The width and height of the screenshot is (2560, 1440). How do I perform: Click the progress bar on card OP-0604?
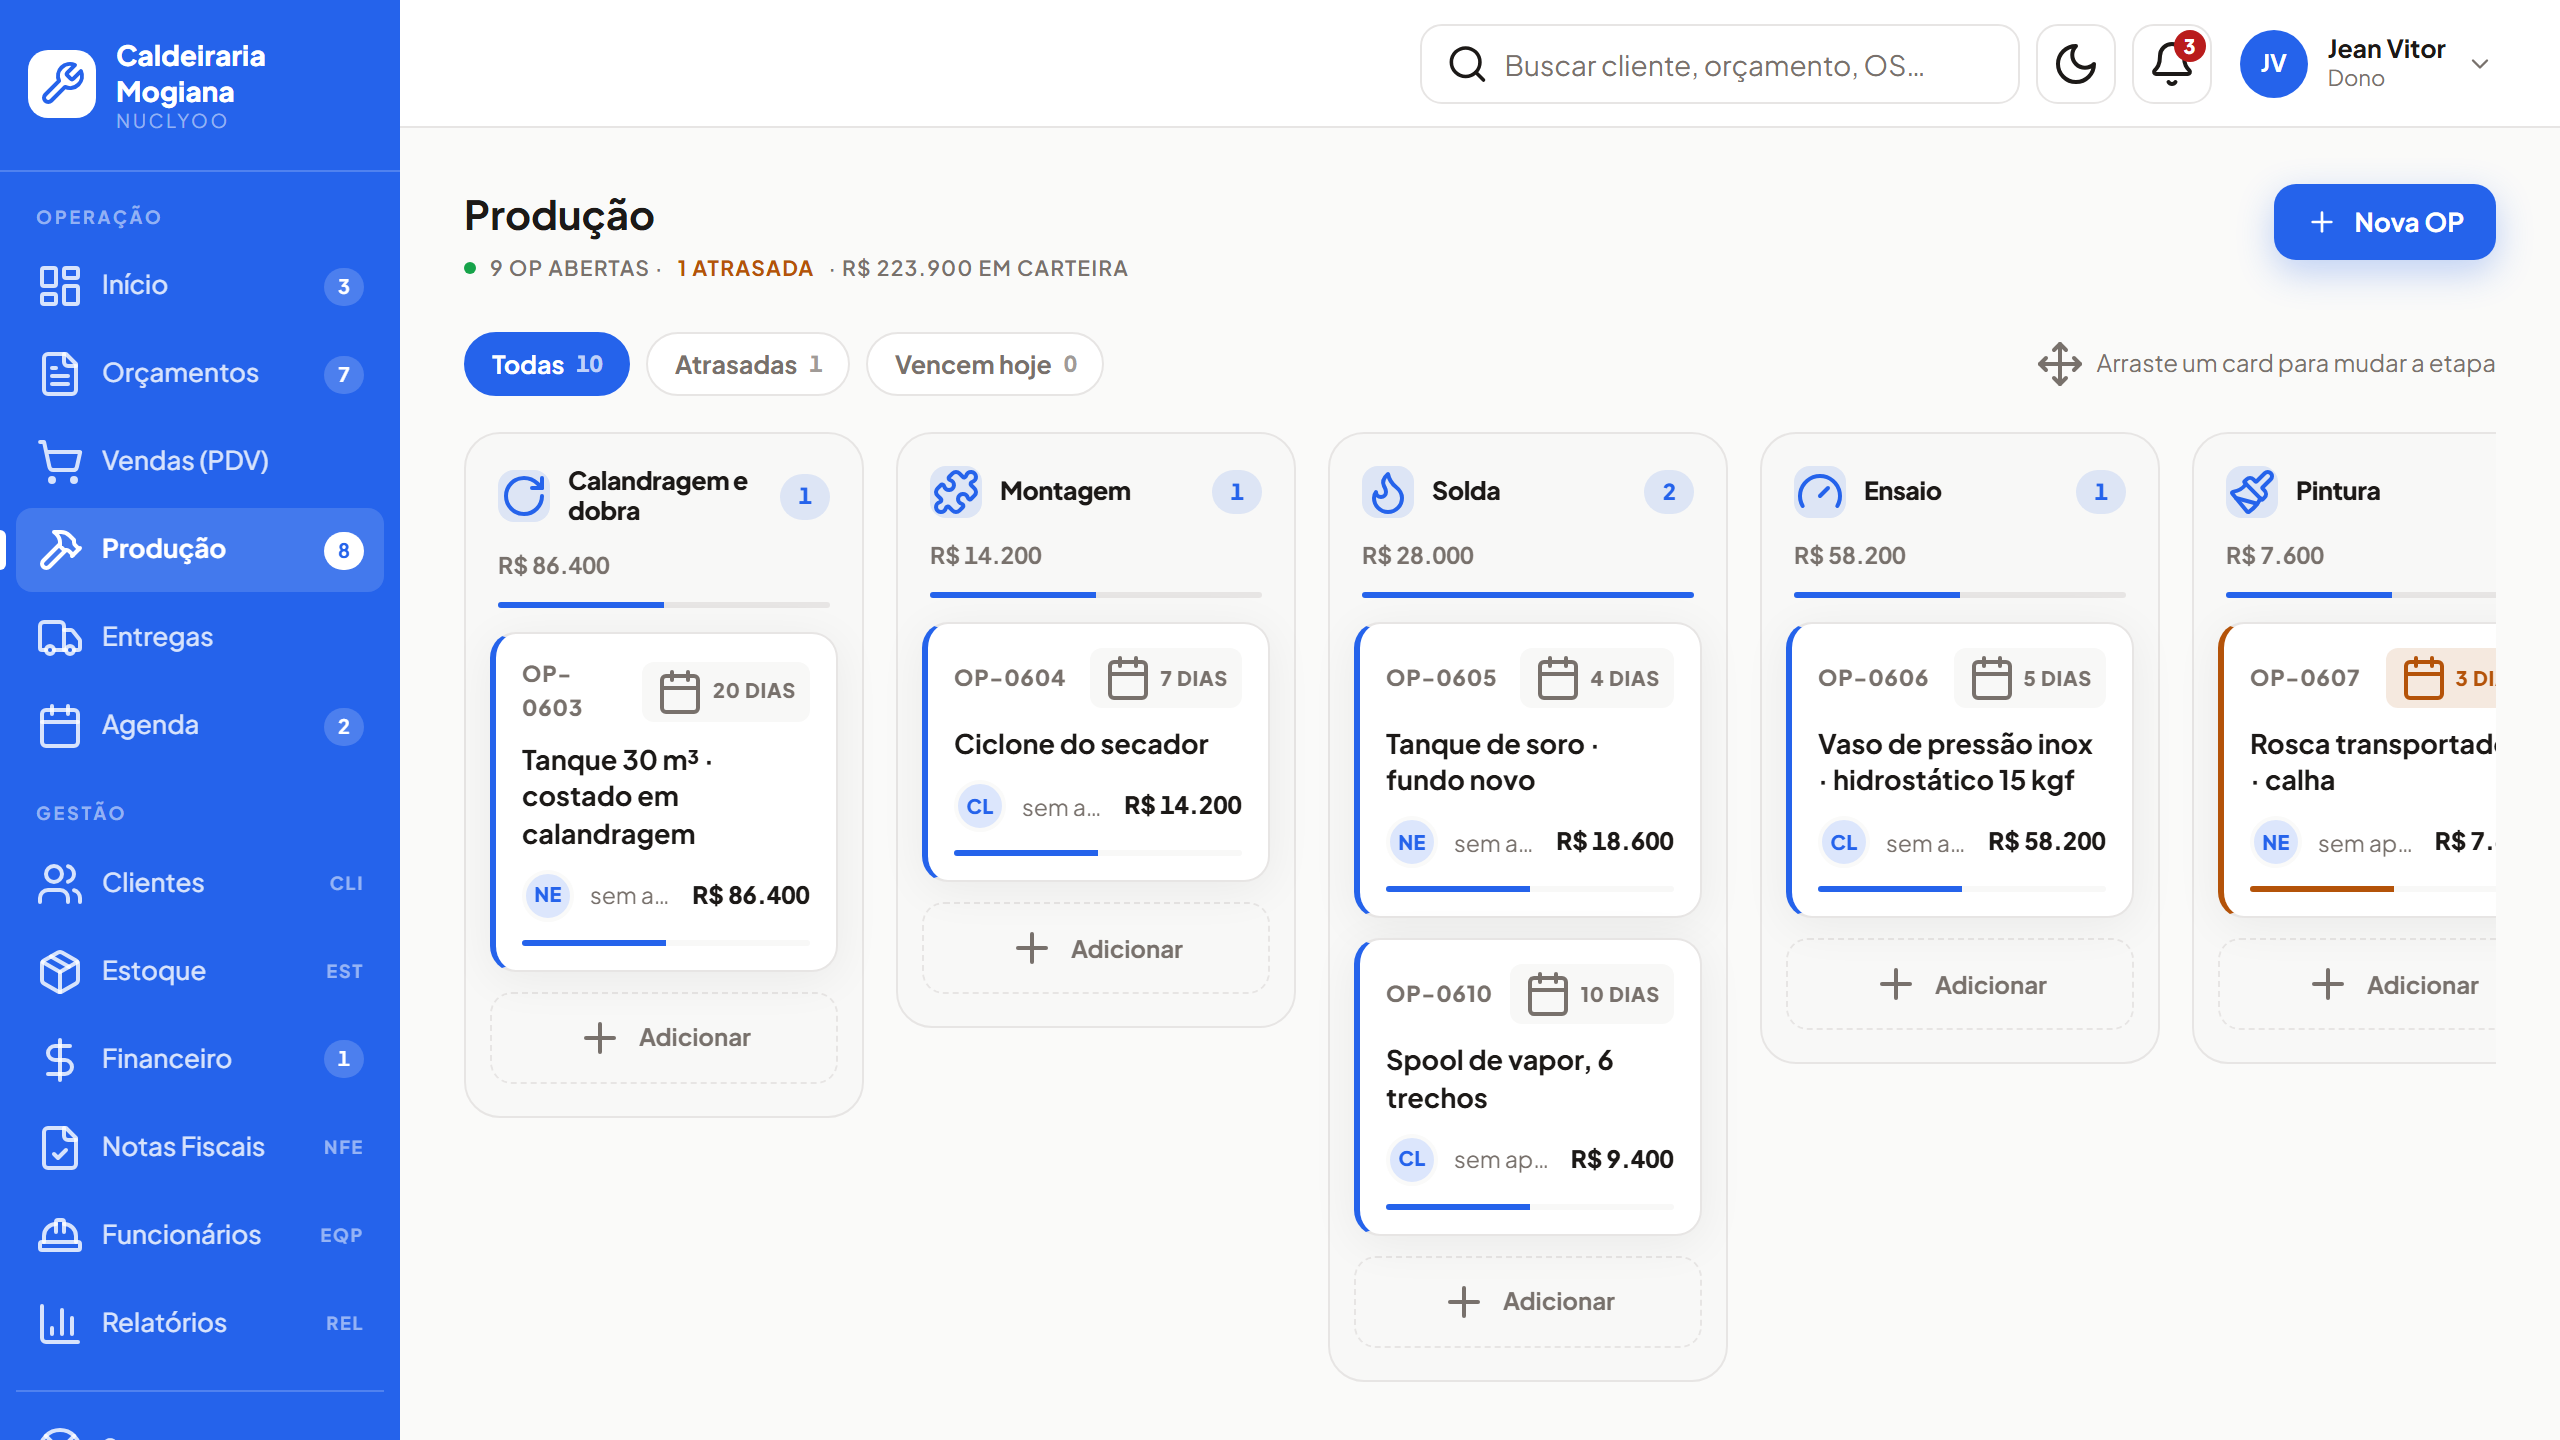1098,853
